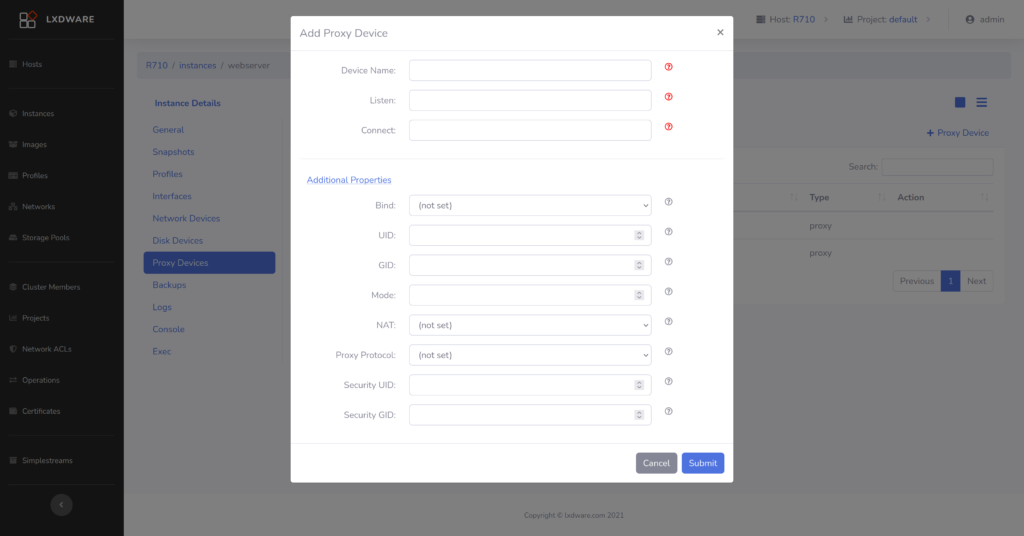Show help for the NAT property
The width and height of the screenshot is (1024, 536).
tap(668, 321)
